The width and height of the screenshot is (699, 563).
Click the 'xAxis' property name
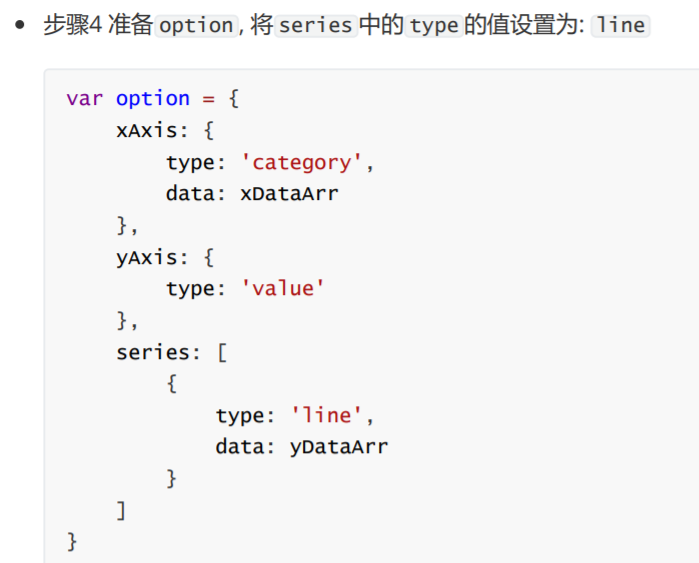(147, 131)
